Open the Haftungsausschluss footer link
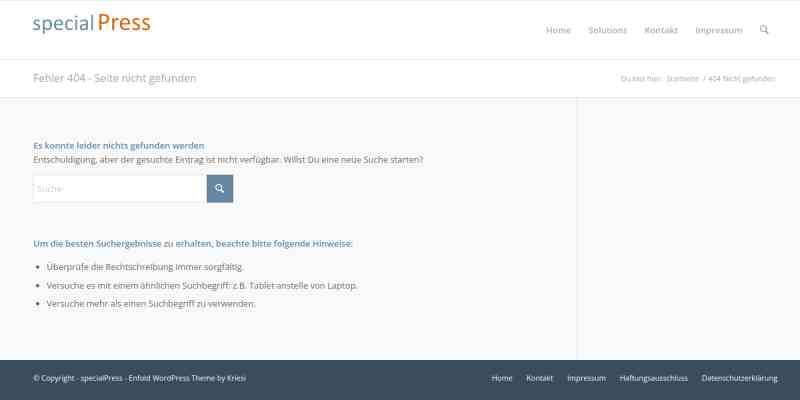 point(653,378)
